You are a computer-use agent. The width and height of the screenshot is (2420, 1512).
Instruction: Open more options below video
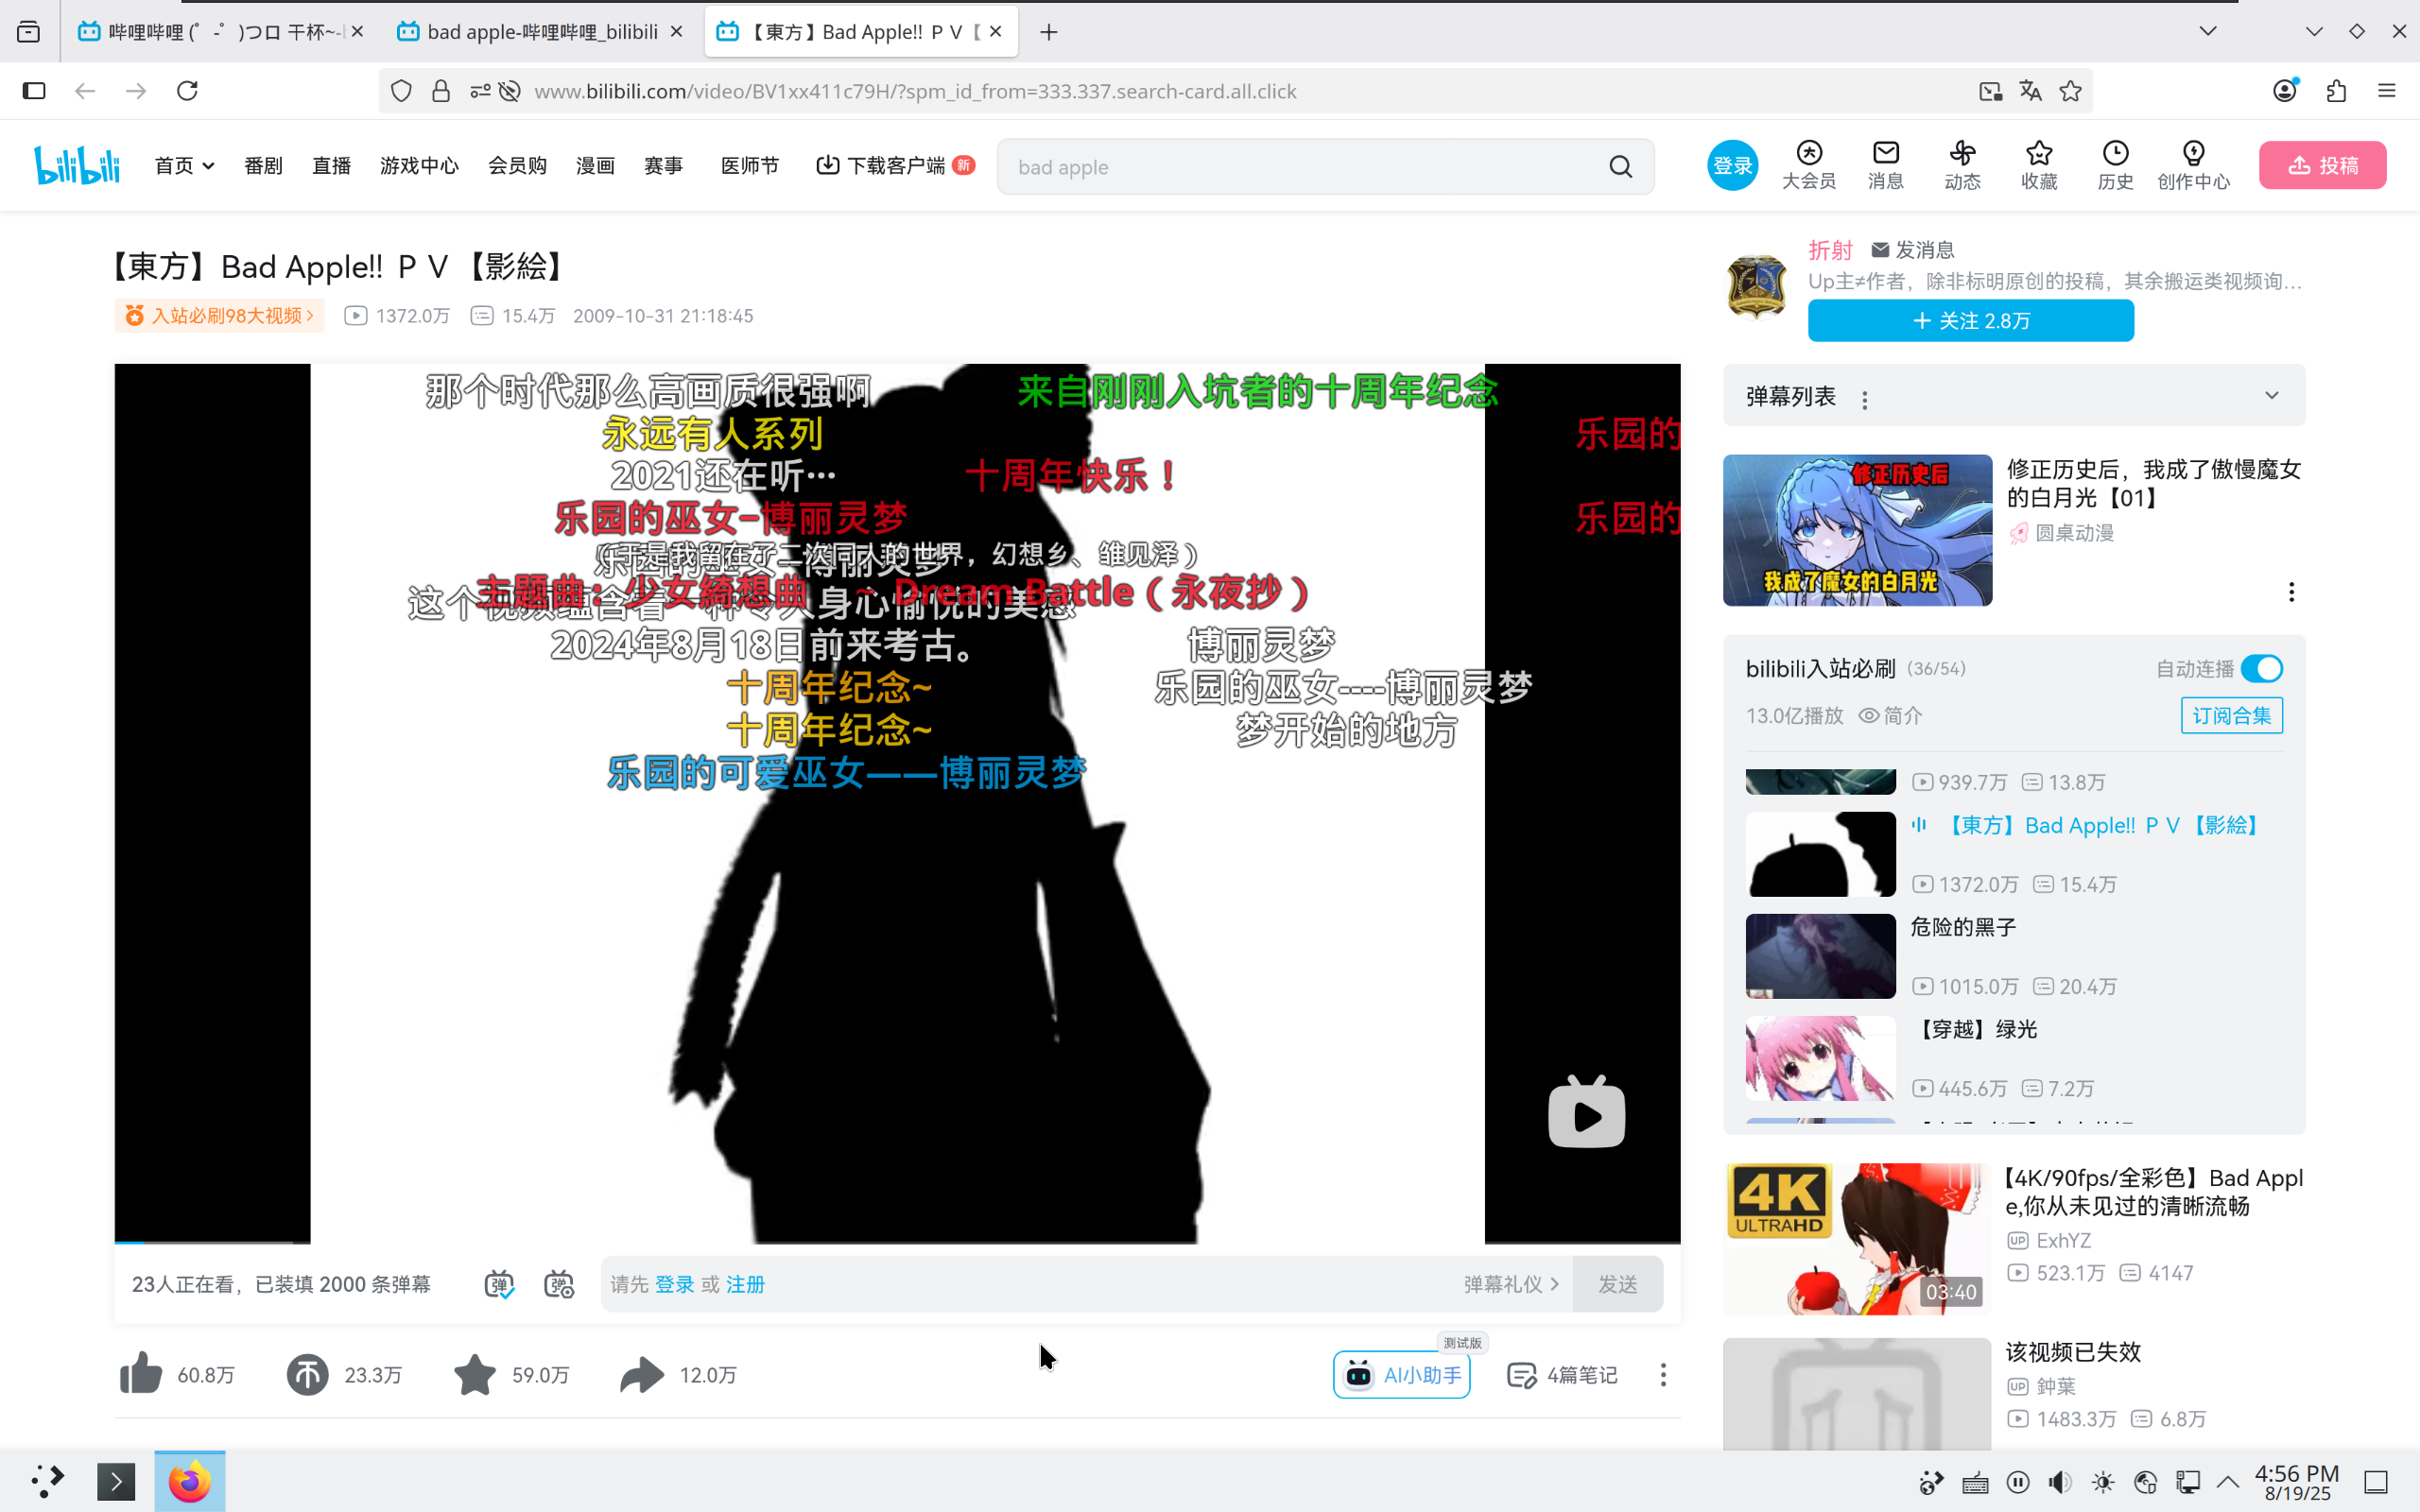[x=1663, y=1375]
